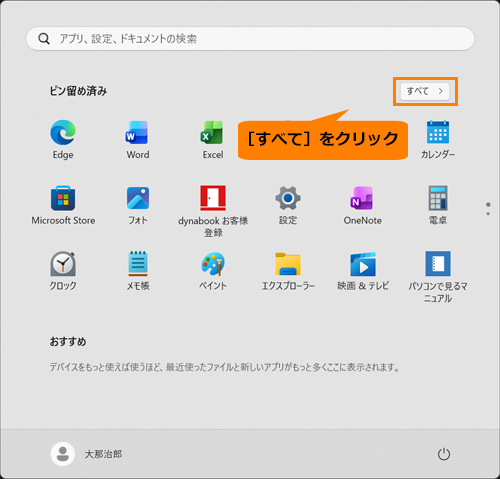This screenshot has width=500, height=479.
Task: Click the 大那治郎 account name
Action: [103, 454]
